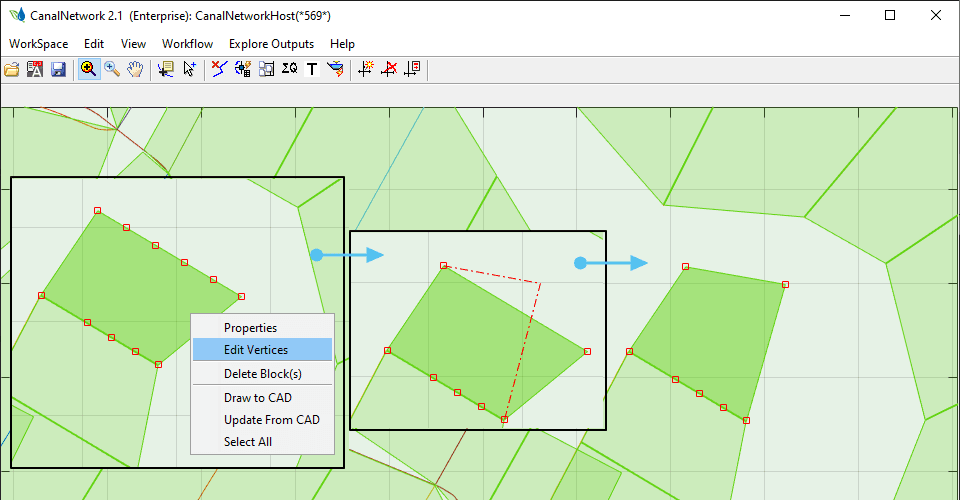Select the text T tool

312,69
